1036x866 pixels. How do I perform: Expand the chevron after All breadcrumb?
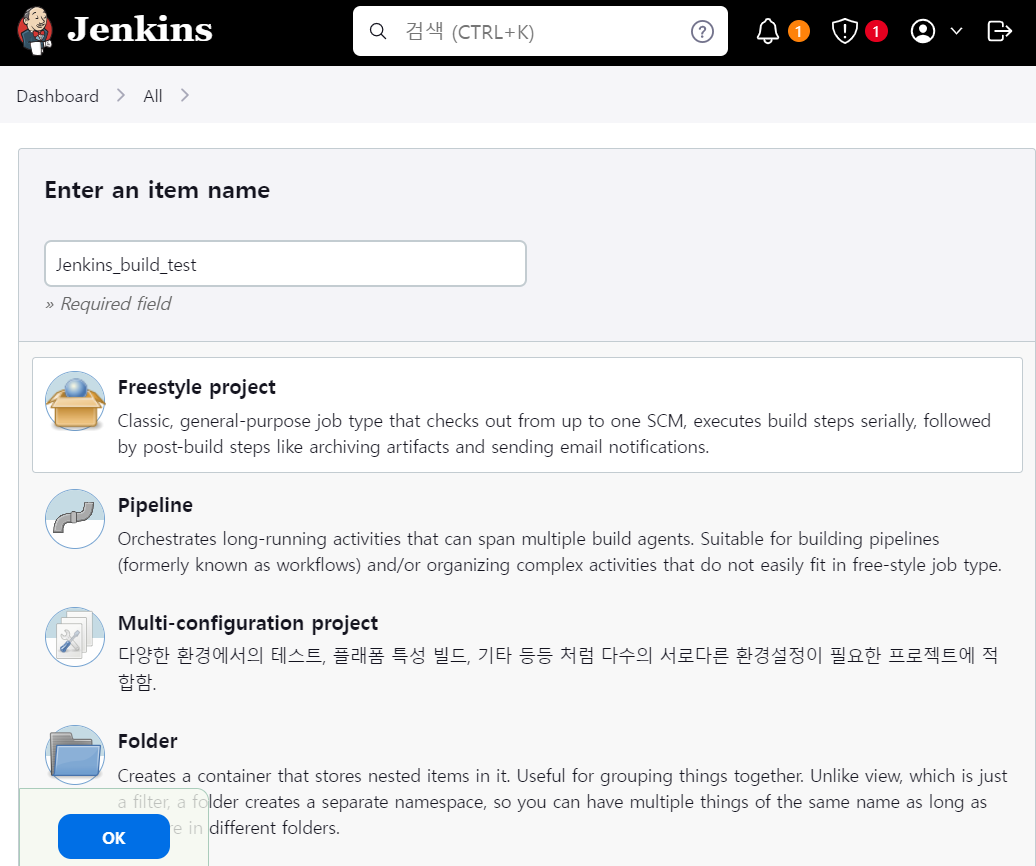click(184, 96)
